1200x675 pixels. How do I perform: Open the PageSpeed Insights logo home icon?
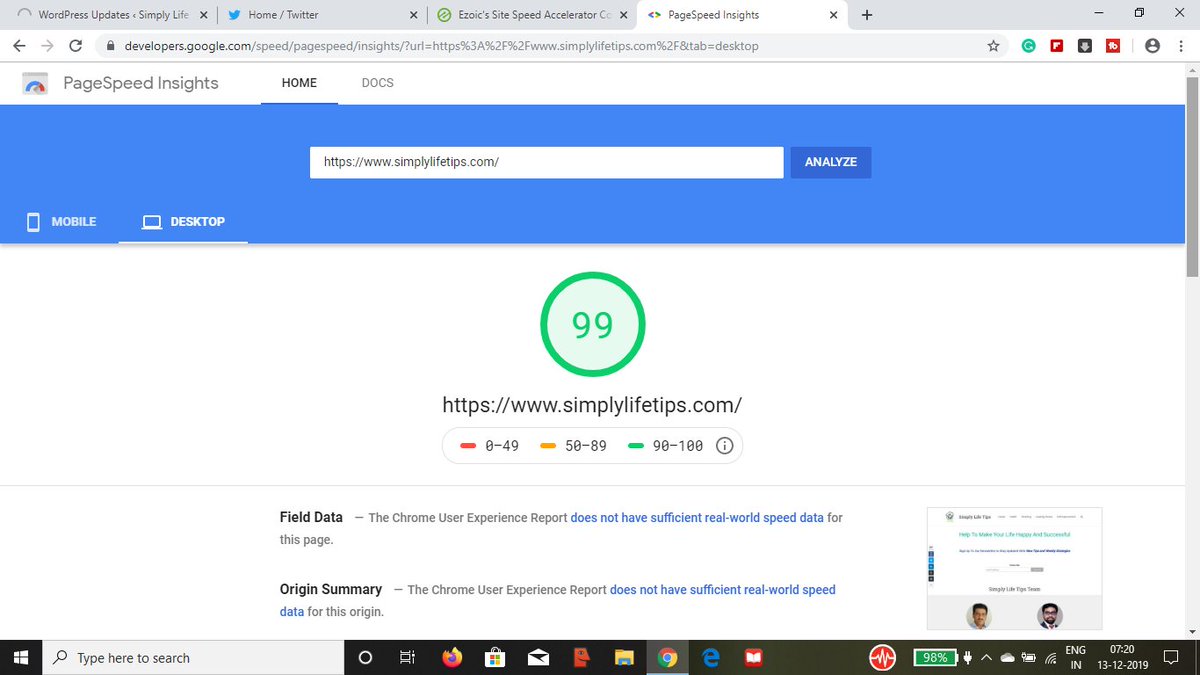(35, 83)
